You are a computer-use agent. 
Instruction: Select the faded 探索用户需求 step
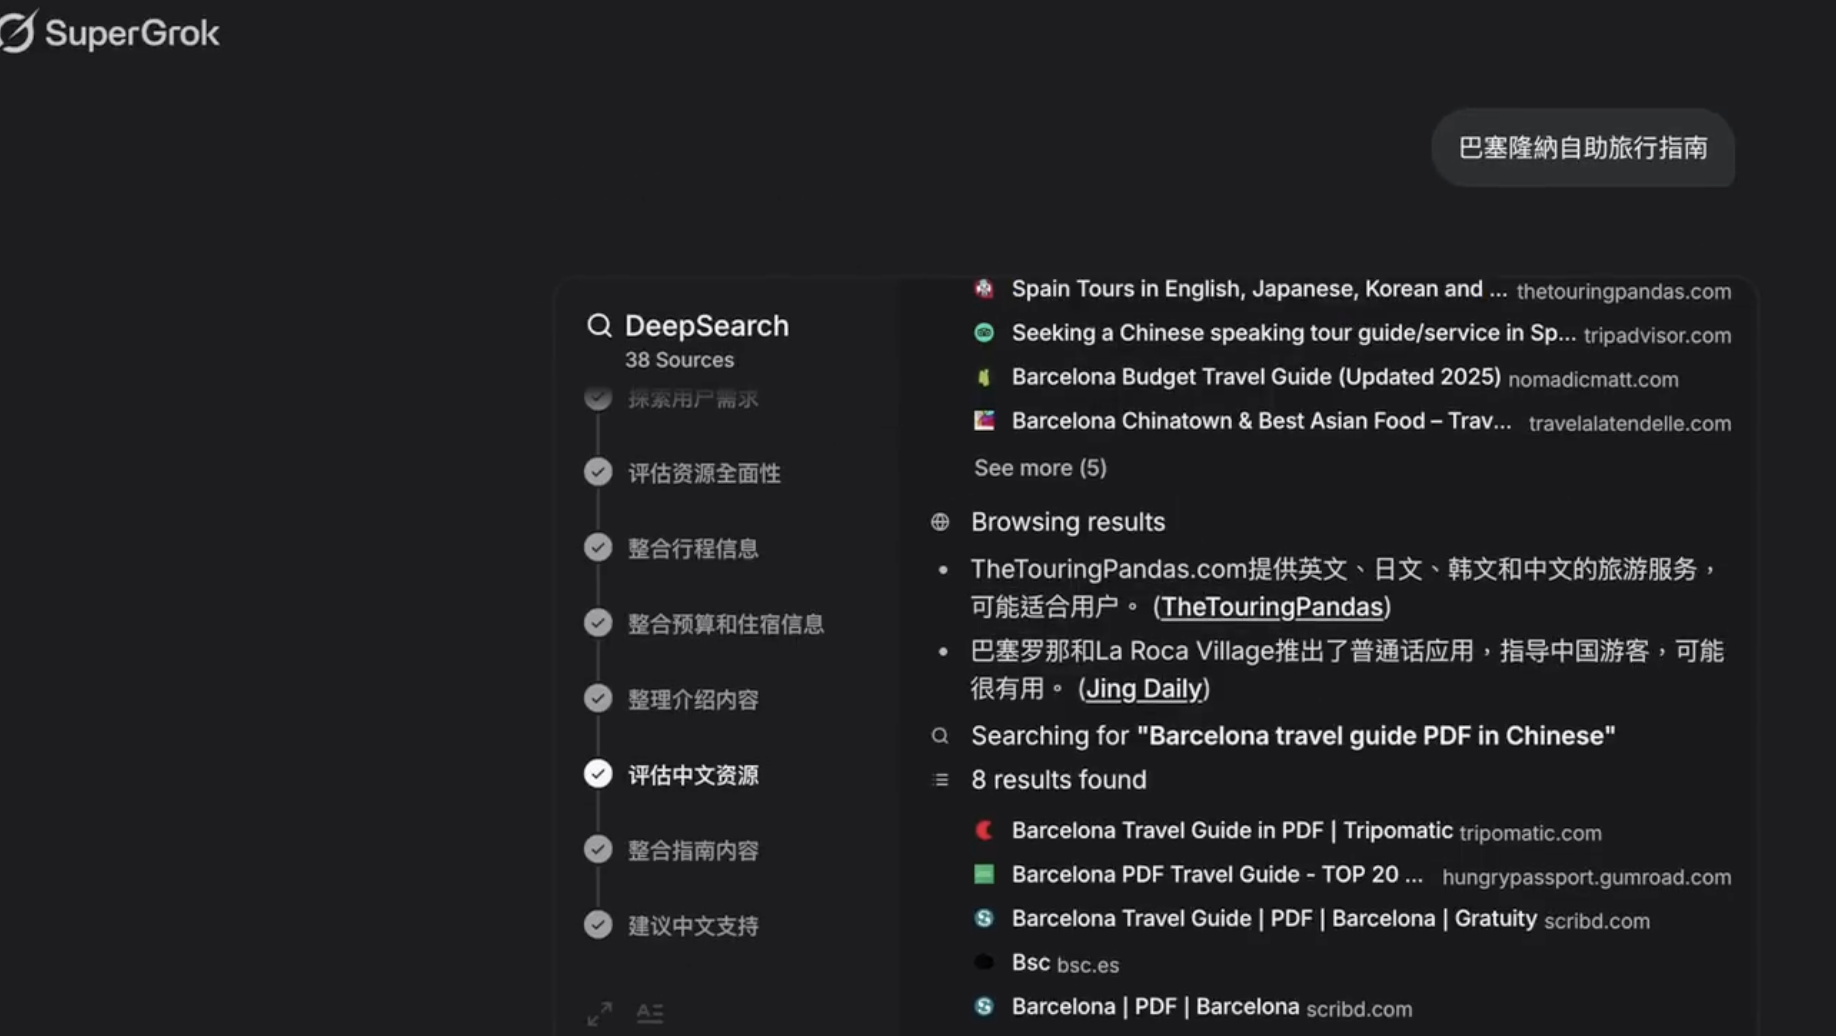pos(693,399)
